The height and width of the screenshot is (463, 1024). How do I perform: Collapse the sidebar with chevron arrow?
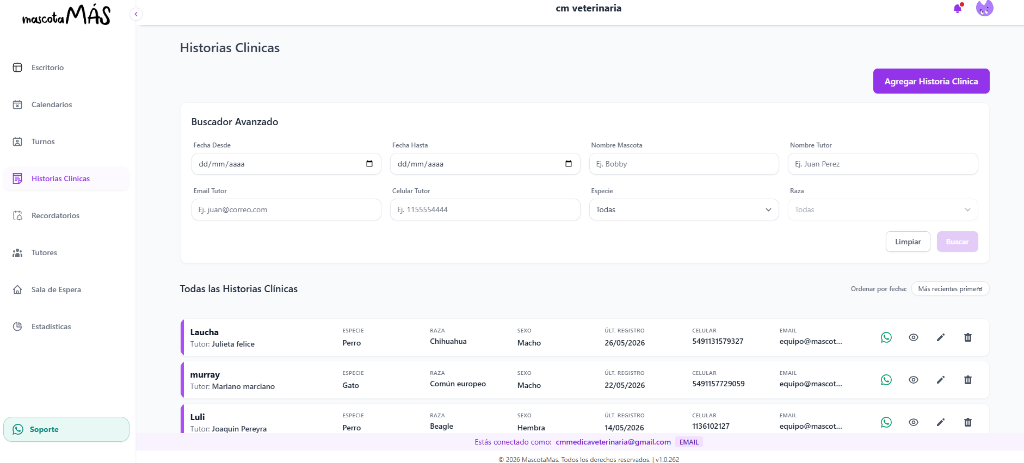136,14
